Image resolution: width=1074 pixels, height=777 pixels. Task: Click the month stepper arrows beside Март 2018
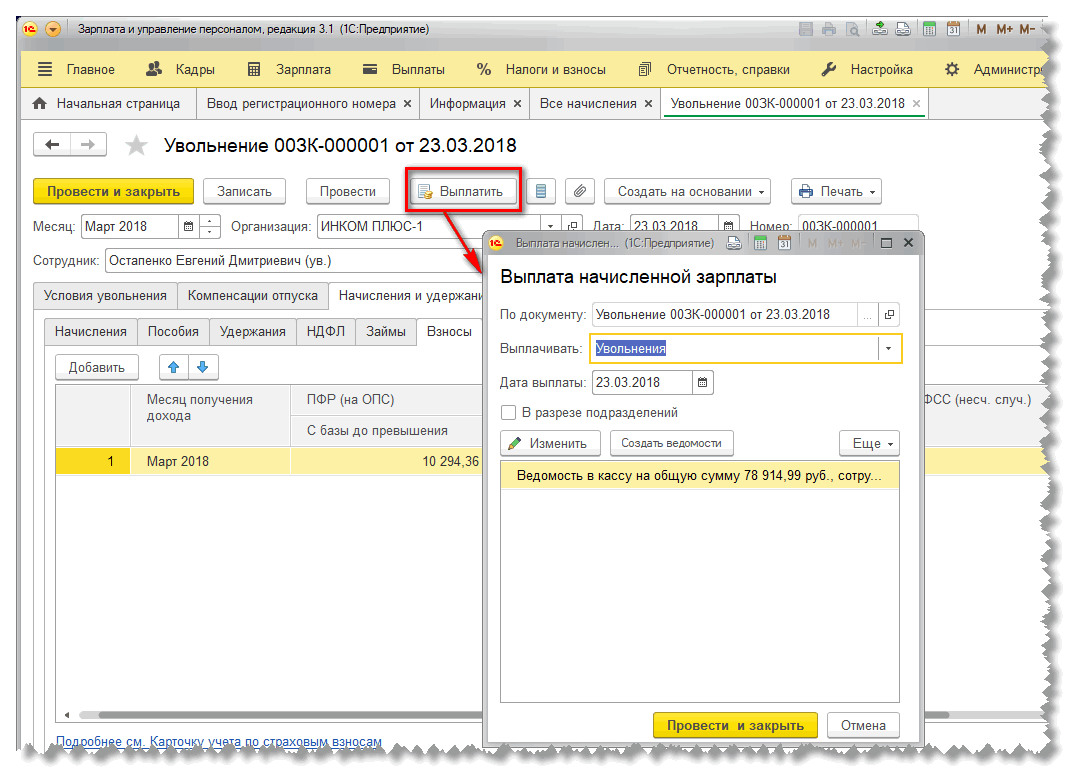[210, 226]
